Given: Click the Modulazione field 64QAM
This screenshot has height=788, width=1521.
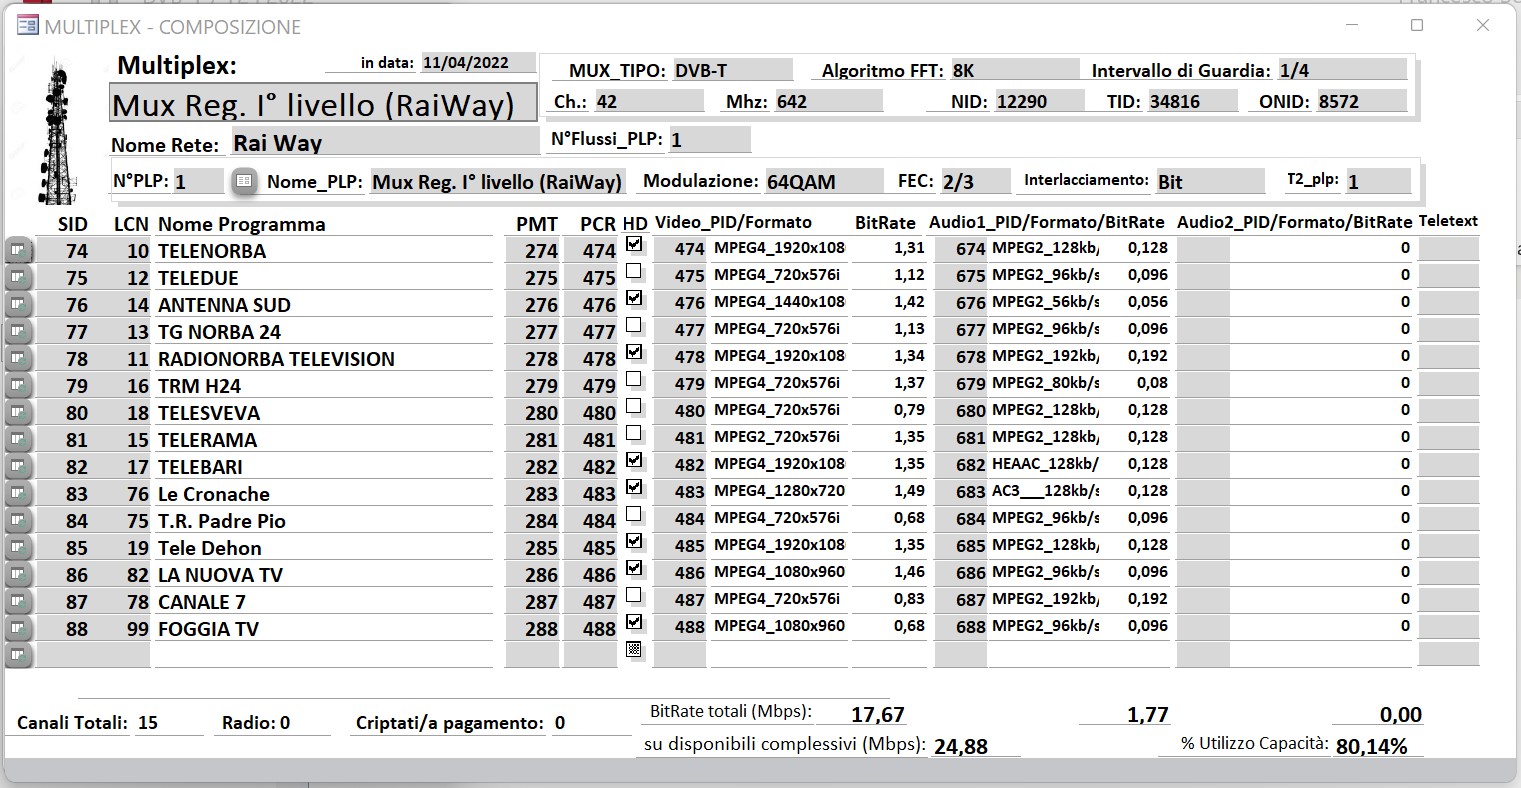Looking at the screenshot, I should (824, 182).
